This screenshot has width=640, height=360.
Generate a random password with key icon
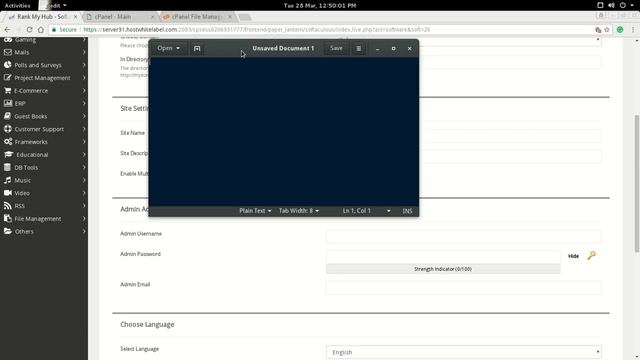(x=591, y=256)
